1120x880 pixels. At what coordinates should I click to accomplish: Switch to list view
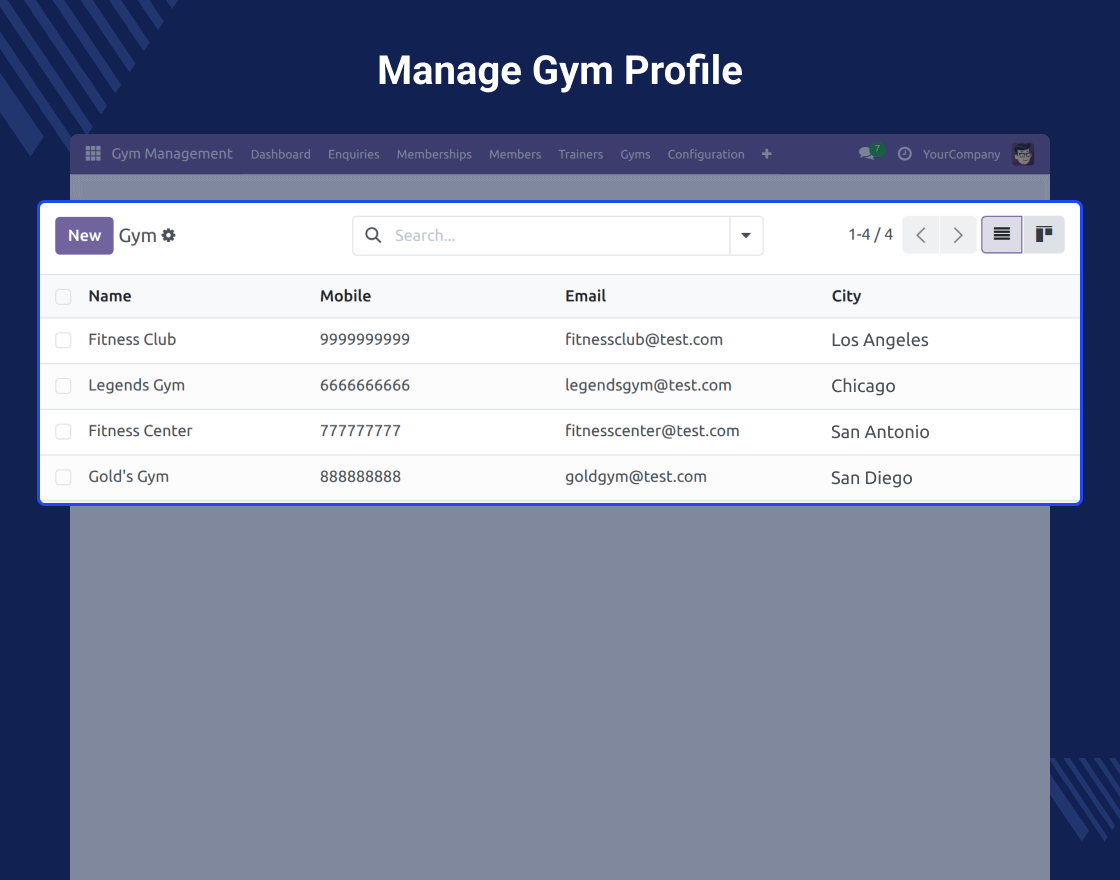click(x=1001, y=235)
